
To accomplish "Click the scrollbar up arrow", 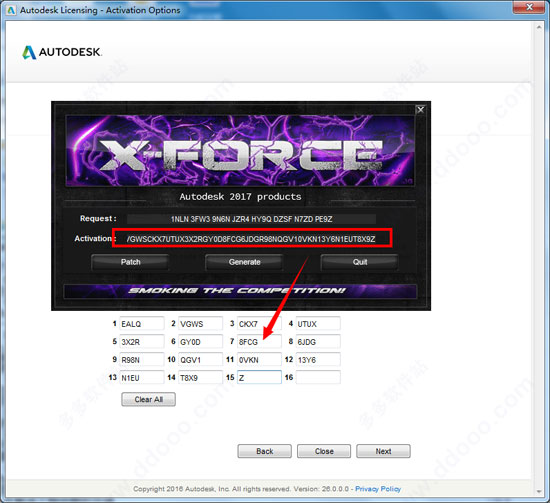I will pyautogui.click(x=539, y=27).
